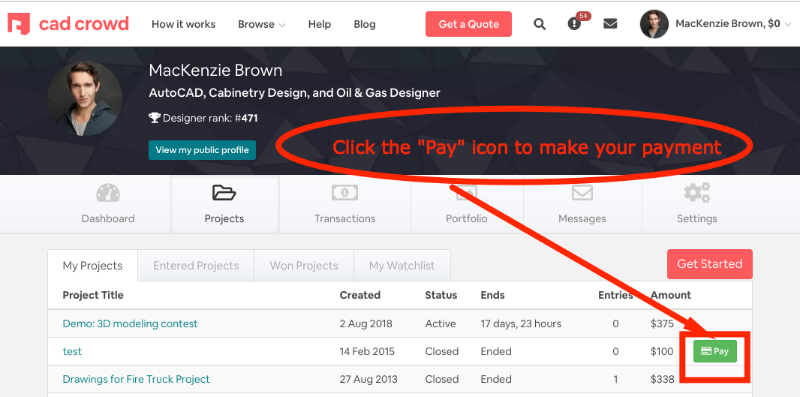Click the trophy icon beside Designer rank
This screenshot has height=397, width=800.
click(155, 118)
